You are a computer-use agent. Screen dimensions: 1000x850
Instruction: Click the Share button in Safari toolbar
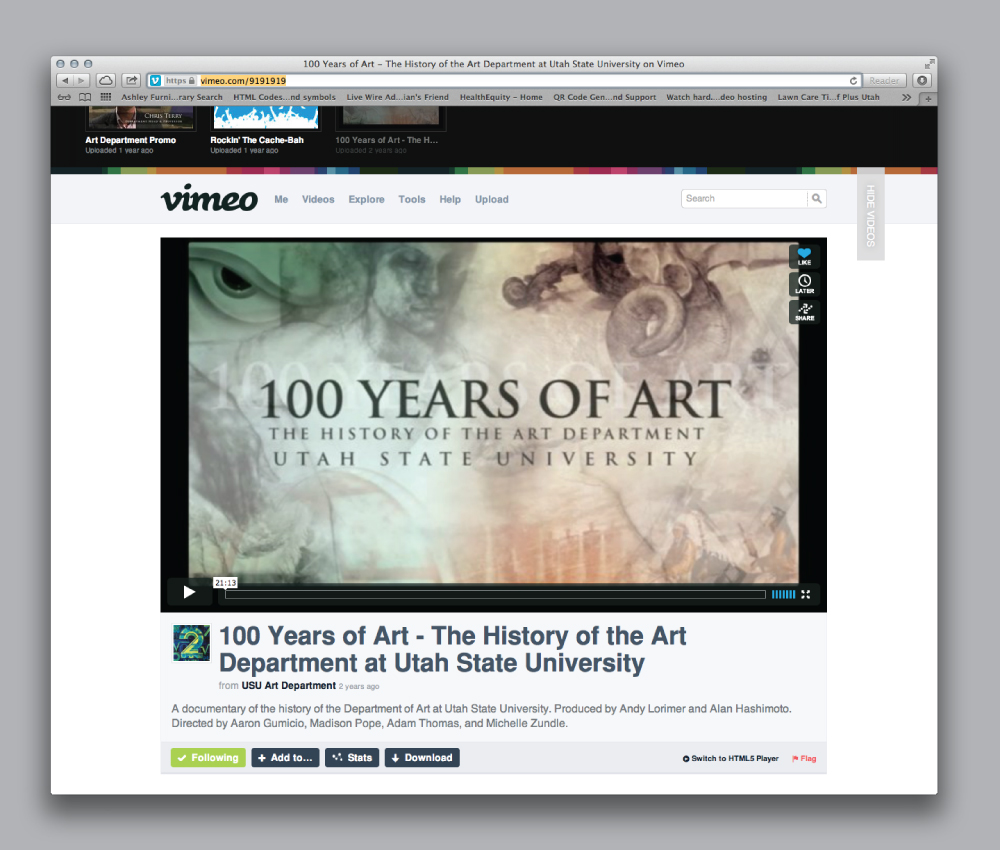pyautogui.click(x=131, y=80)
